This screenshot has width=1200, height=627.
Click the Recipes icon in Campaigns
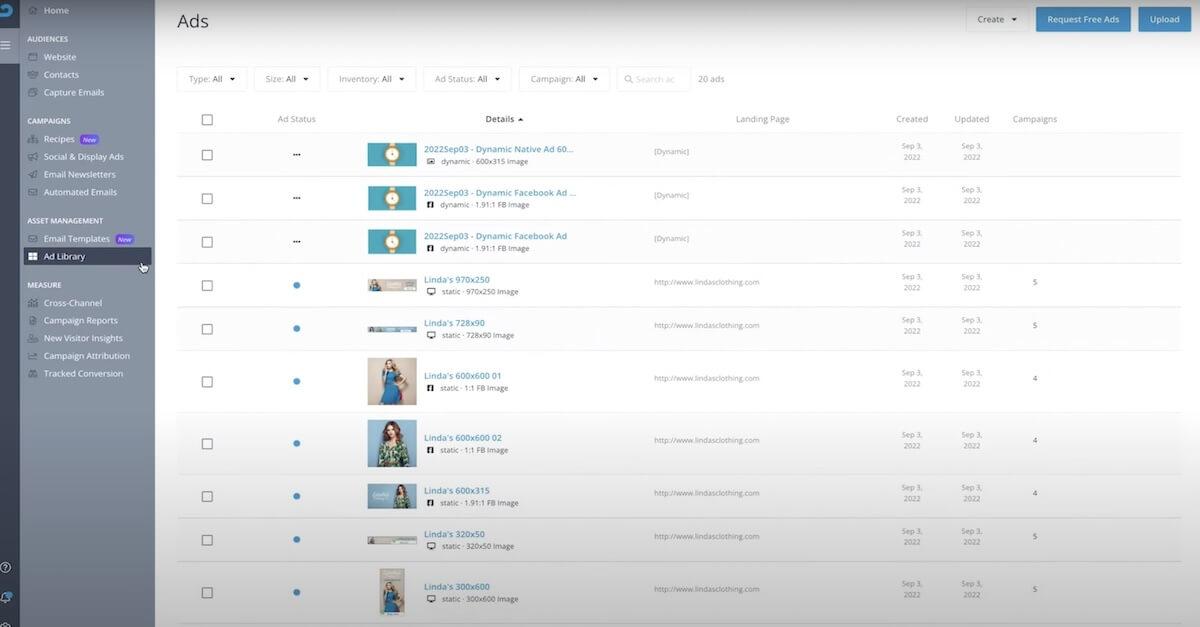point(33,139)
